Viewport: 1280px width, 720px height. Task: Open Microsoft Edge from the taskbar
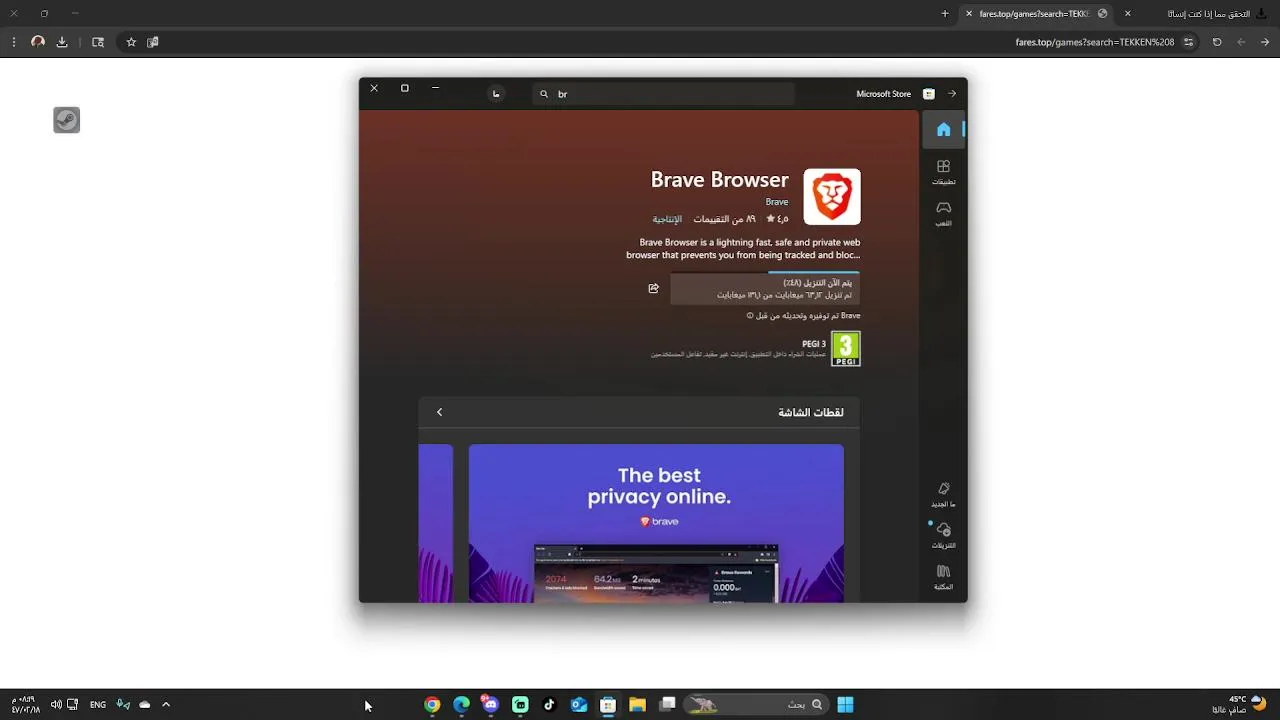pos(461,704)
